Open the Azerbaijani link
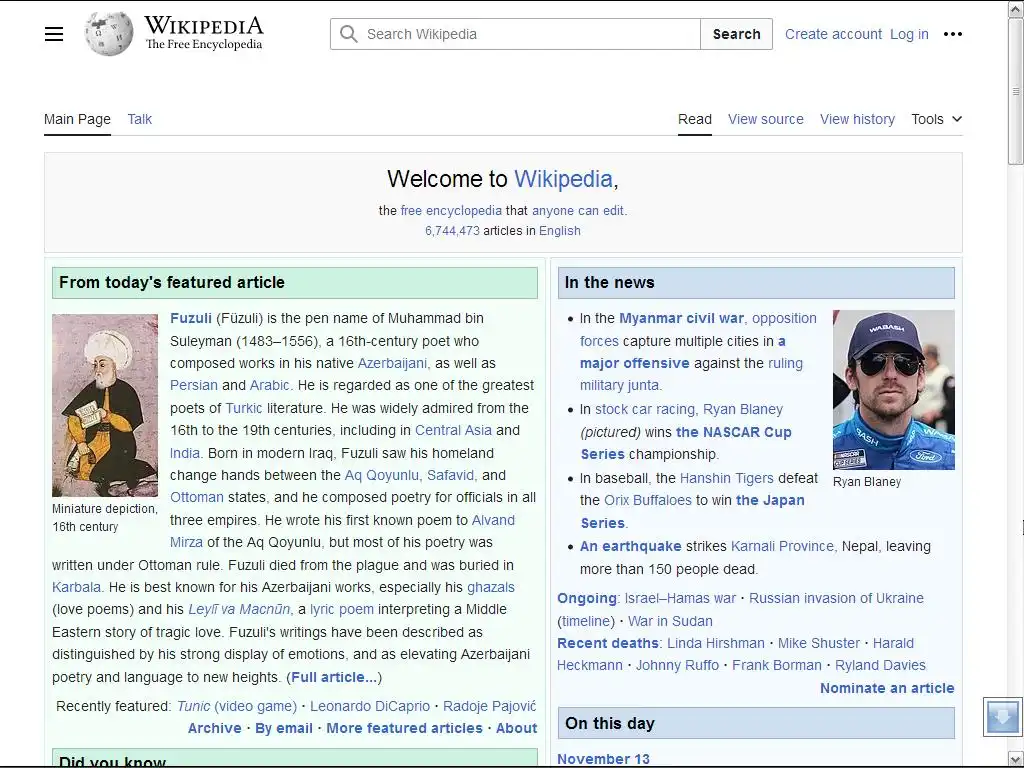The width and height of the screenshot is (1024, 768). [392, 363]
